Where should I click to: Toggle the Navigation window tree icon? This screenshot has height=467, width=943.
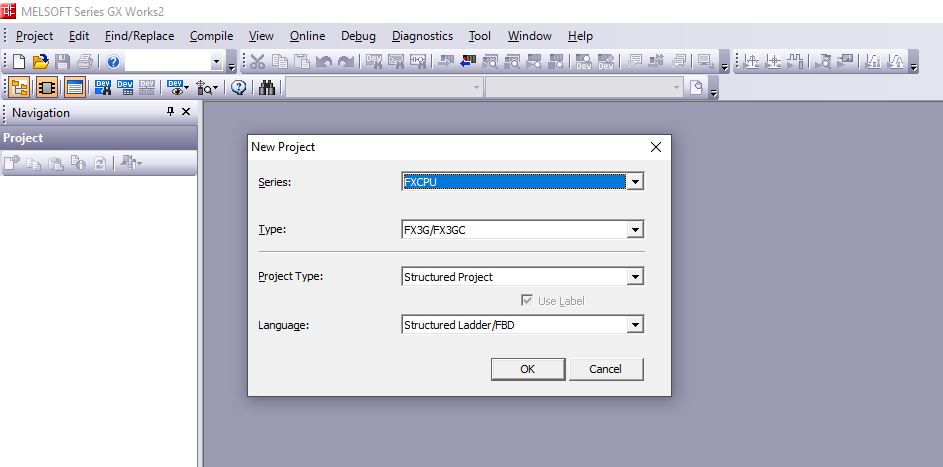point(20,88)
